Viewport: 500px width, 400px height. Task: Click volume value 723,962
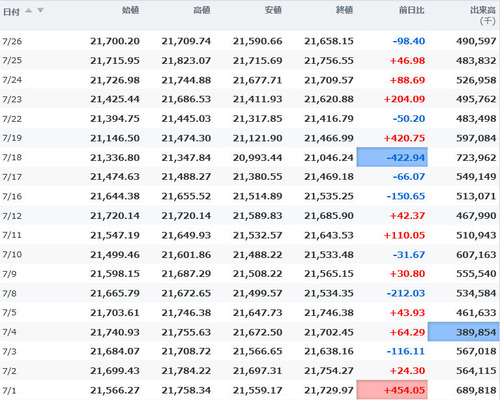(x=476, y=157)
